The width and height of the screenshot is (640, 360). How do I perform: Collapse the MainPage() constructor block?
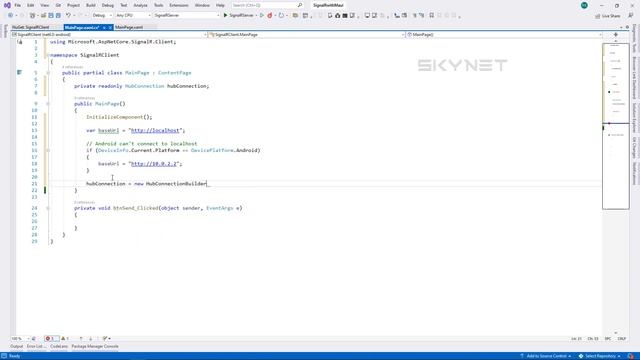coord(48,104)
